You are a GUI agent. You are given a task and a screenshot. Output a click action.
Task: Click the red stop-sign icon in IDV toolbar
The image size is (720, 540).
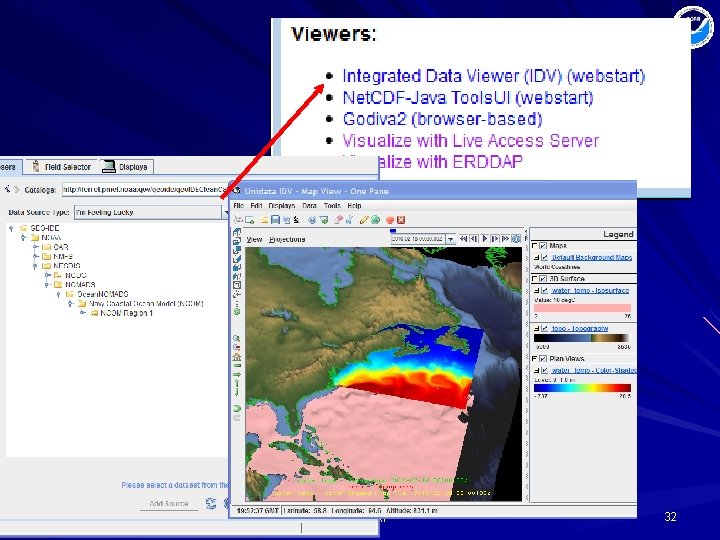pyautogui.click(x=390, y=220)
